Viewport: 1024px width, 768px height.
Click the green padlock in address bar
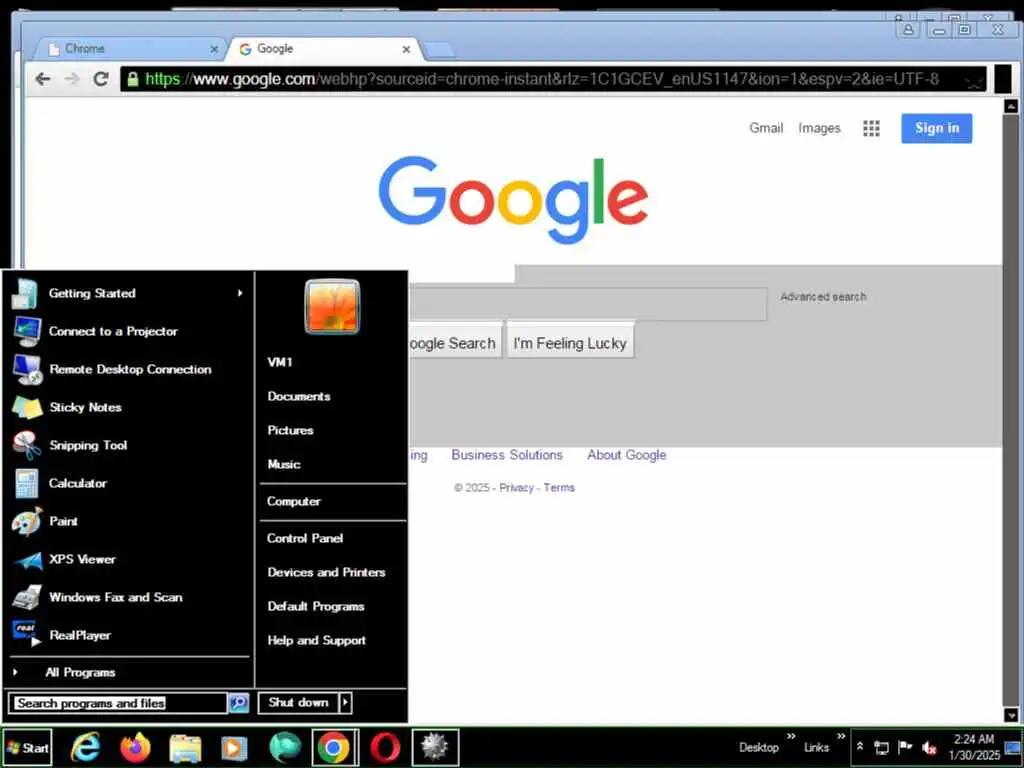pyautogui.click(x=133, y=80)
